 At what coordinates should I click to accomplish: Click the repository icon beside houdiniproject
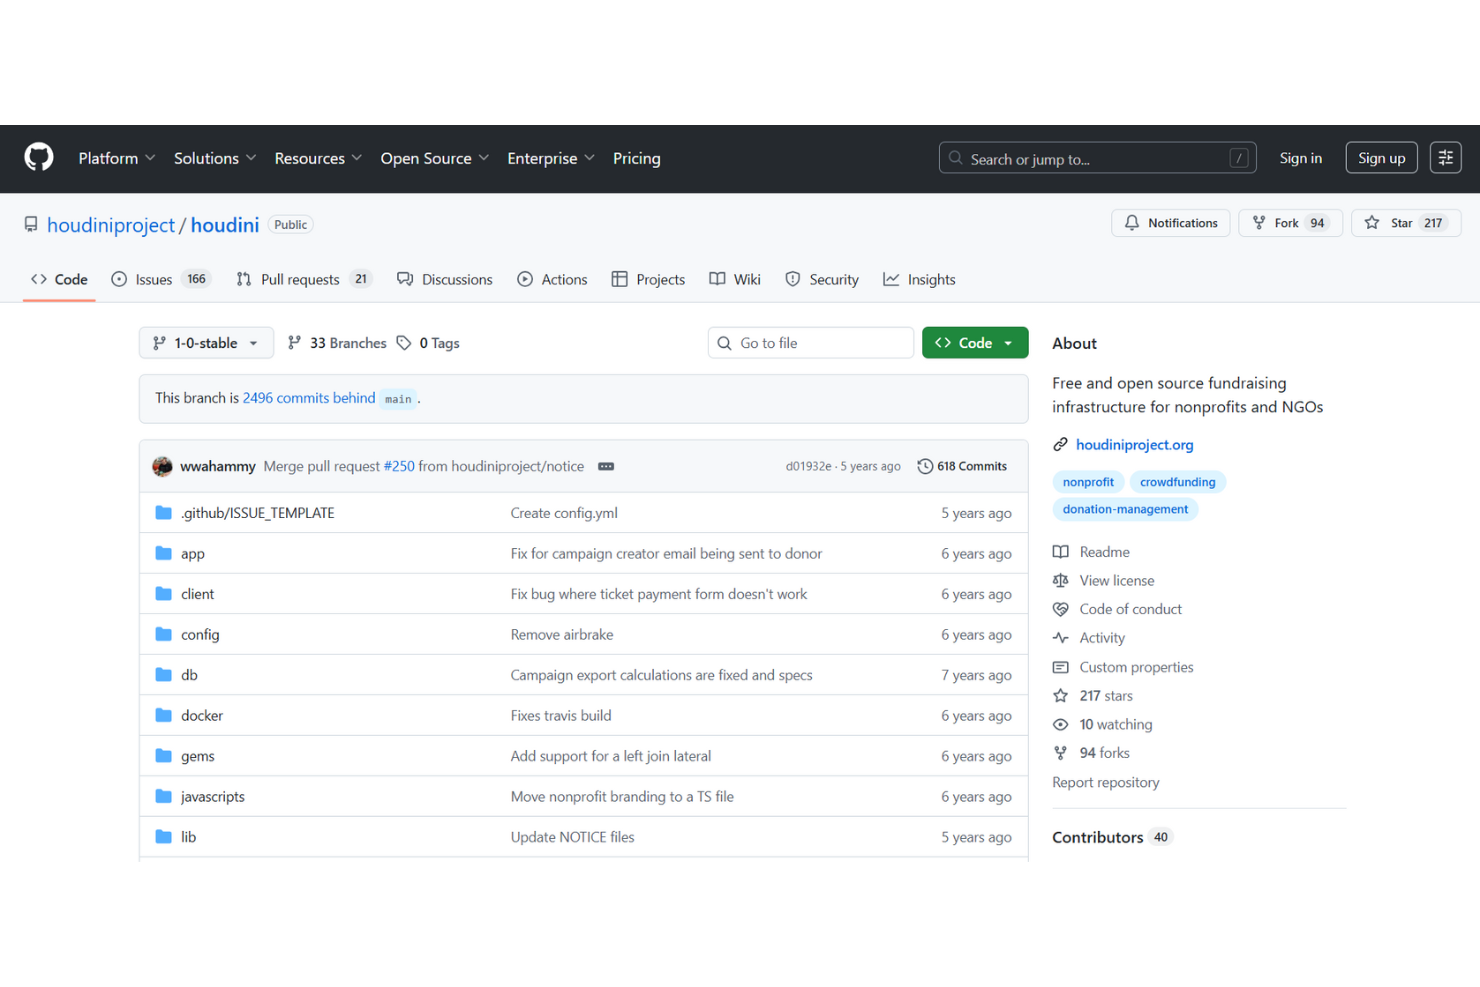point(31,225)
